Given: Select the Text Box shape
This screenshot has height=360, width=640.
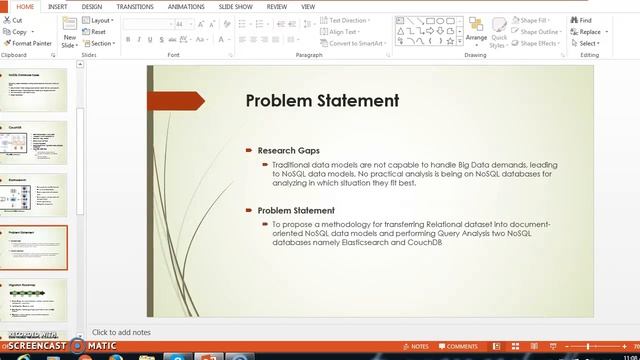Looking at the screenshot, I should (400, 21).
